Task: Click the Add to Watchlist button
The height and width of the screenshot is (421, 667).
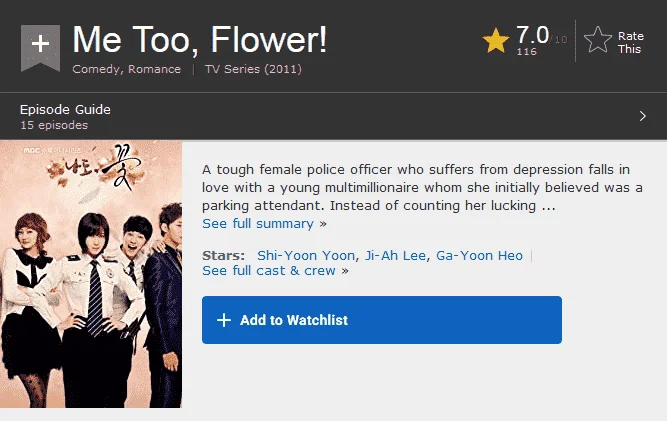Action: point(382,320)
